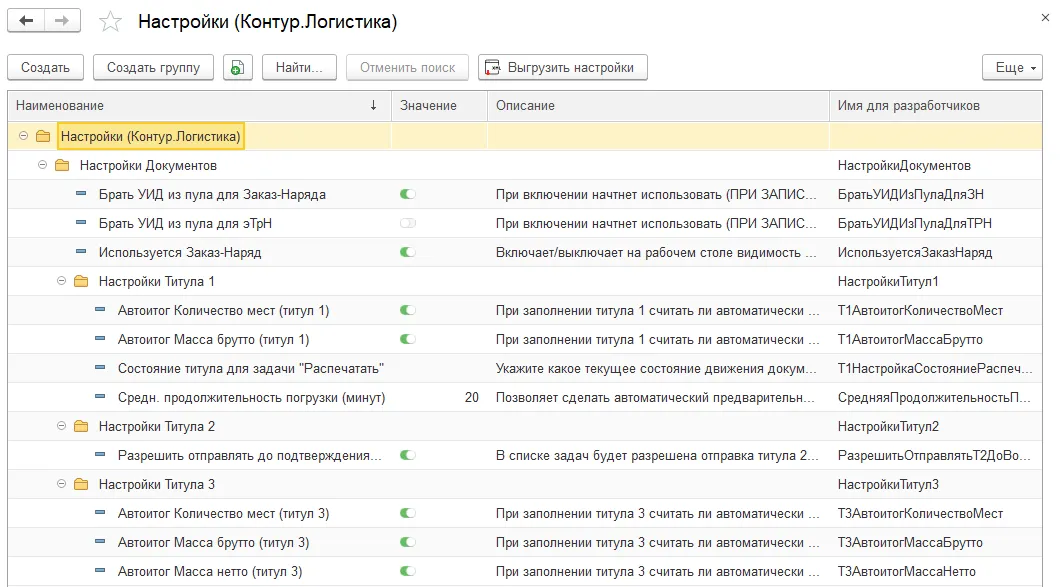Enable switch for Брать УИД из пула для эТрН
This screenshot has width=1060, height=587.
click(408, 223)
